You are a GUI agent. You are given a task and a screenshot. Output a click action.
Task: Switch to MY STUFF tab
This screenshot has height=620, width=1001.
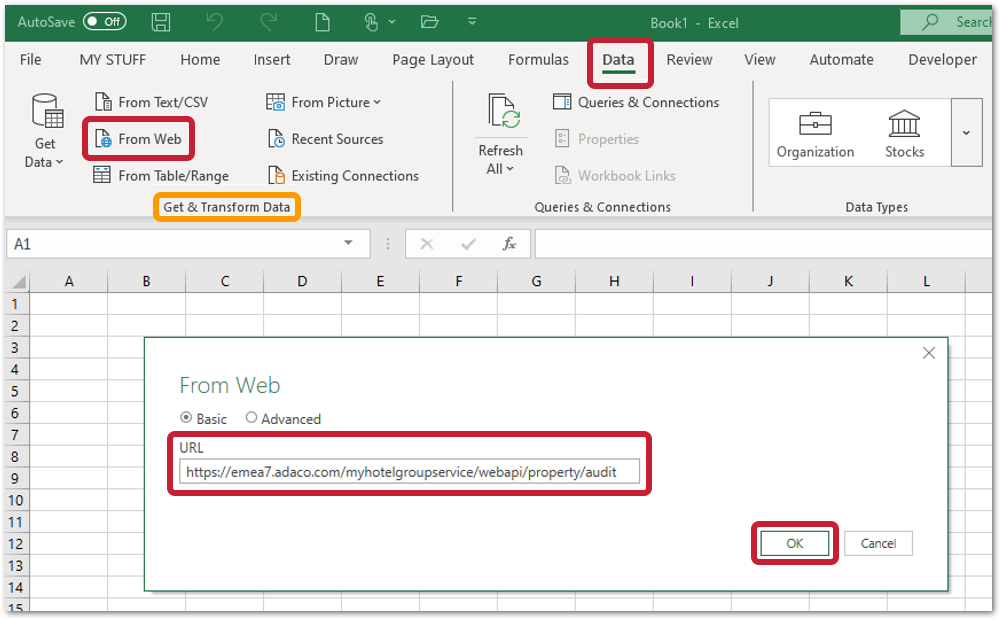[113, 60]
